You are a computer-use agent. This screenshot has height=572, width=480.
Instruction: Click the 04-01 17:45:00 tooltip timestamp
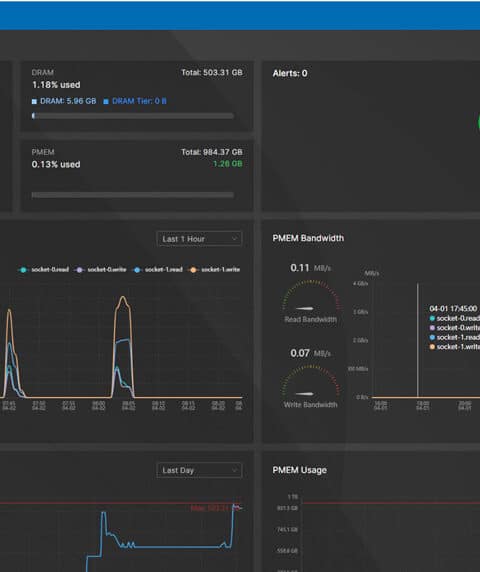(x=453, y=309)
